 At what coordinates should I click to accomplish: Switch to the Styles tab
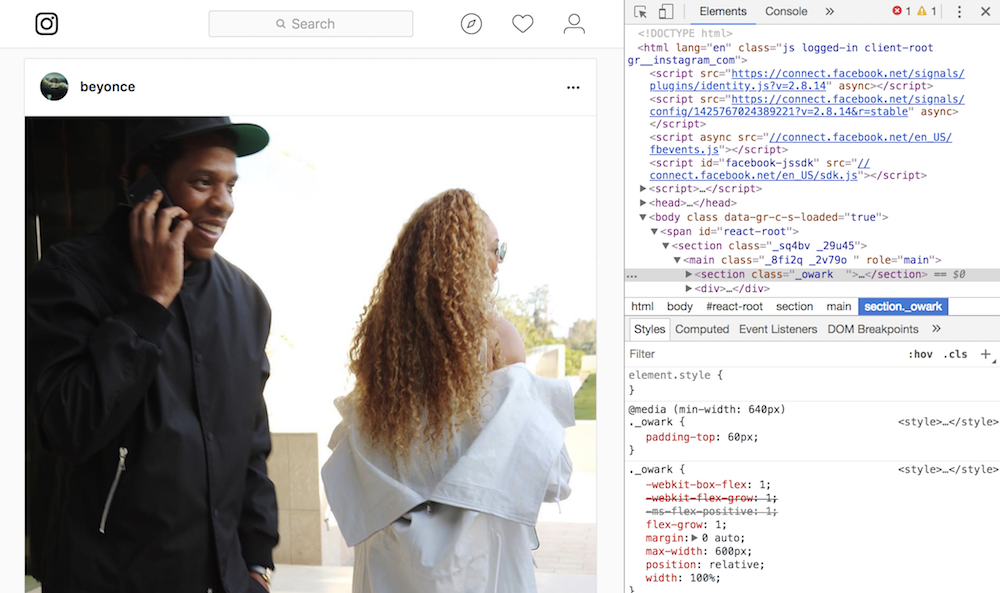649,329
